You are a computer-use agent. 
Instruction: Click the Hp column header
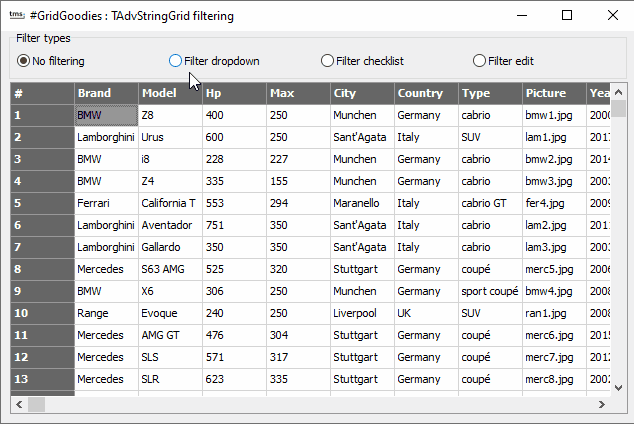235,93
